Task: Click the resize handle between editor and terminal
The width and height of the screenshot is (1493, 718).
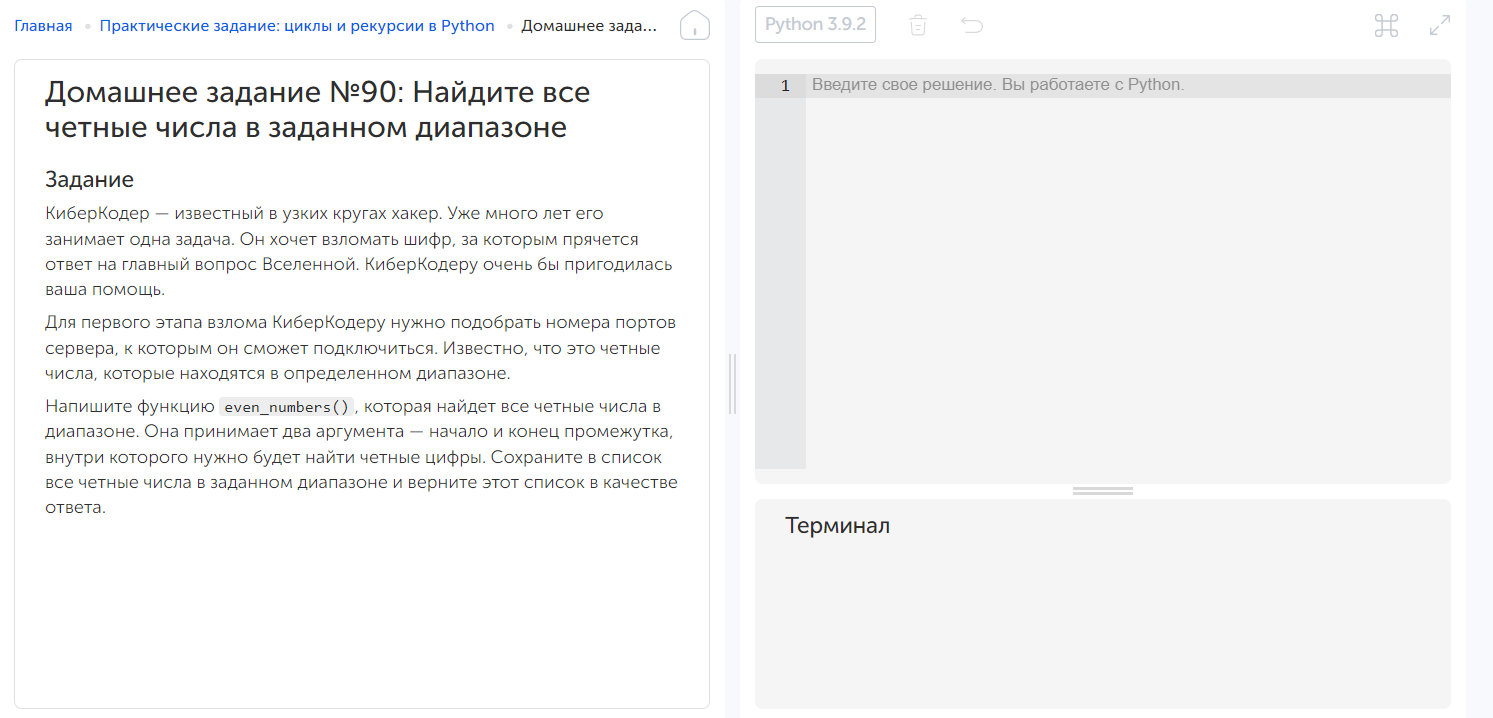Action: tap(1101, 489)
